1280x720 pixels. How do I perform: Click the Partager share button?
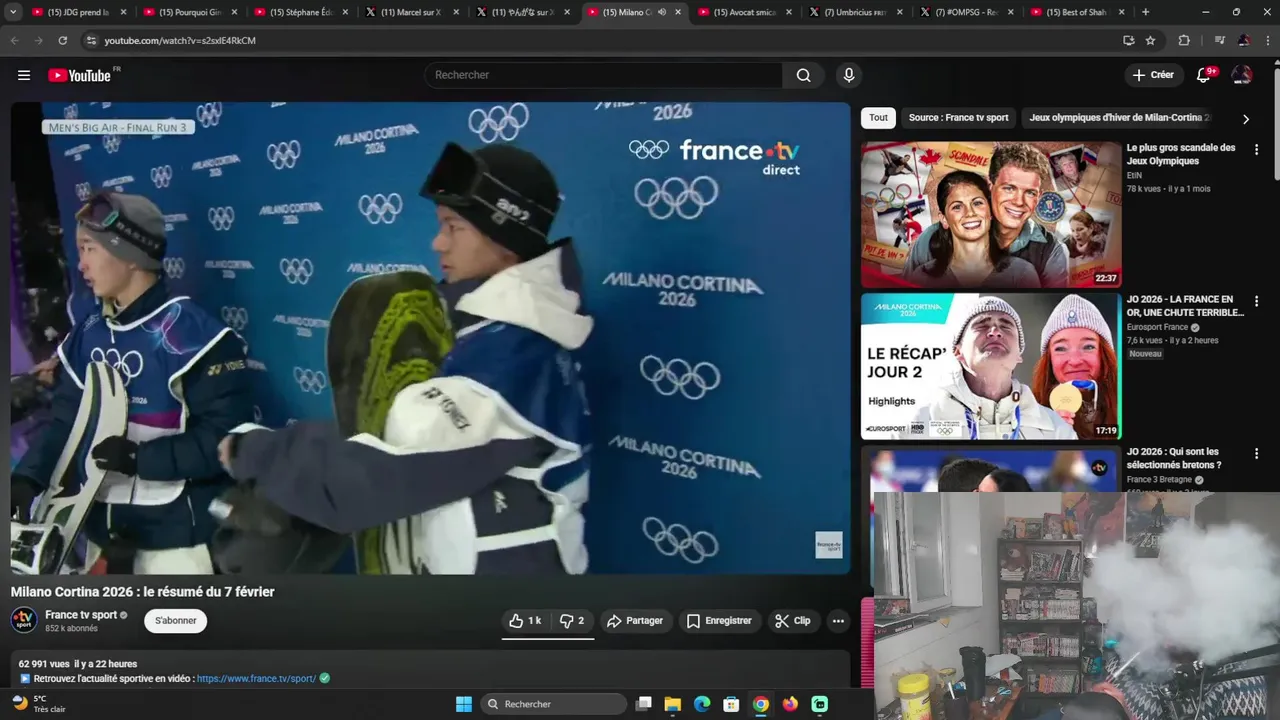pos(635,621)
